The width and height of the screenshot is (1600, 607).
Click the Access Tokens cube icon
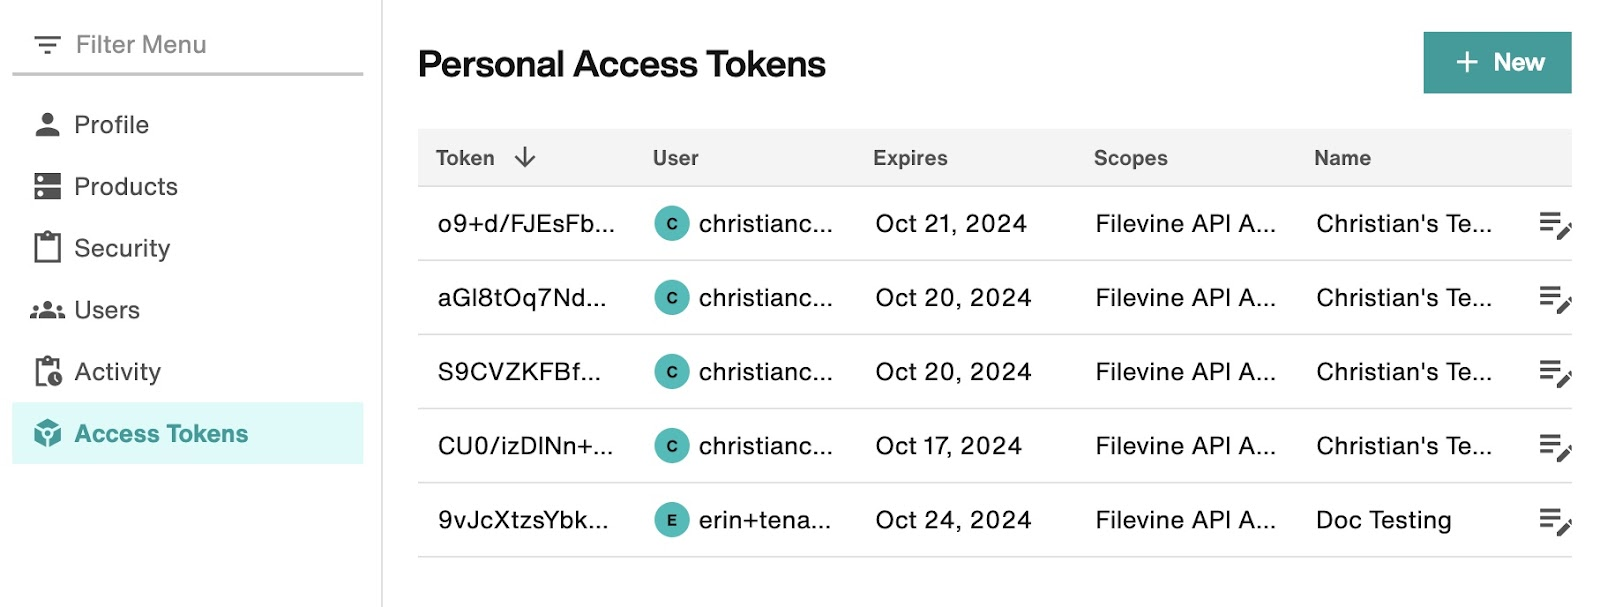click(47, 434)
